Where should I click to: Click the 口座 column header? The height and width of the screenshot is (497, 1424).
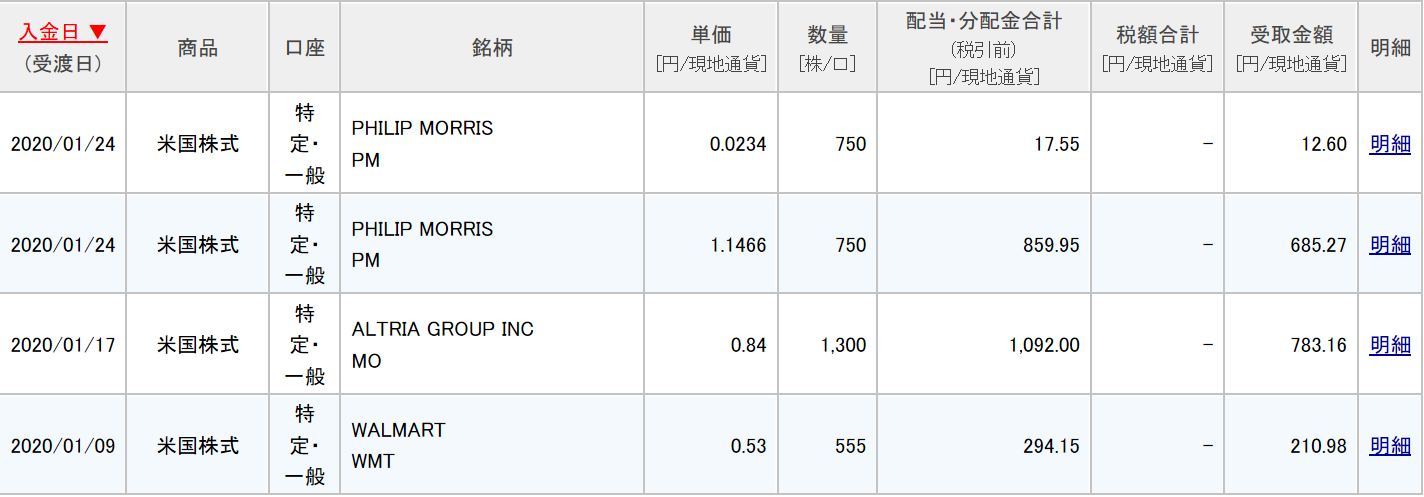tap(304, 47)
